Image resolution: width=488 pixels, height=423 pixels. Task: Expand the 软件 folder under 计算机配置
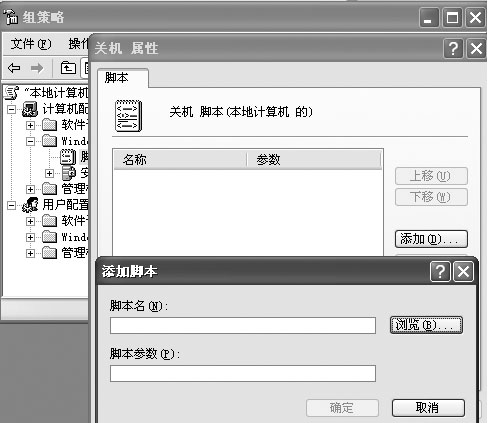coord(30,125)
